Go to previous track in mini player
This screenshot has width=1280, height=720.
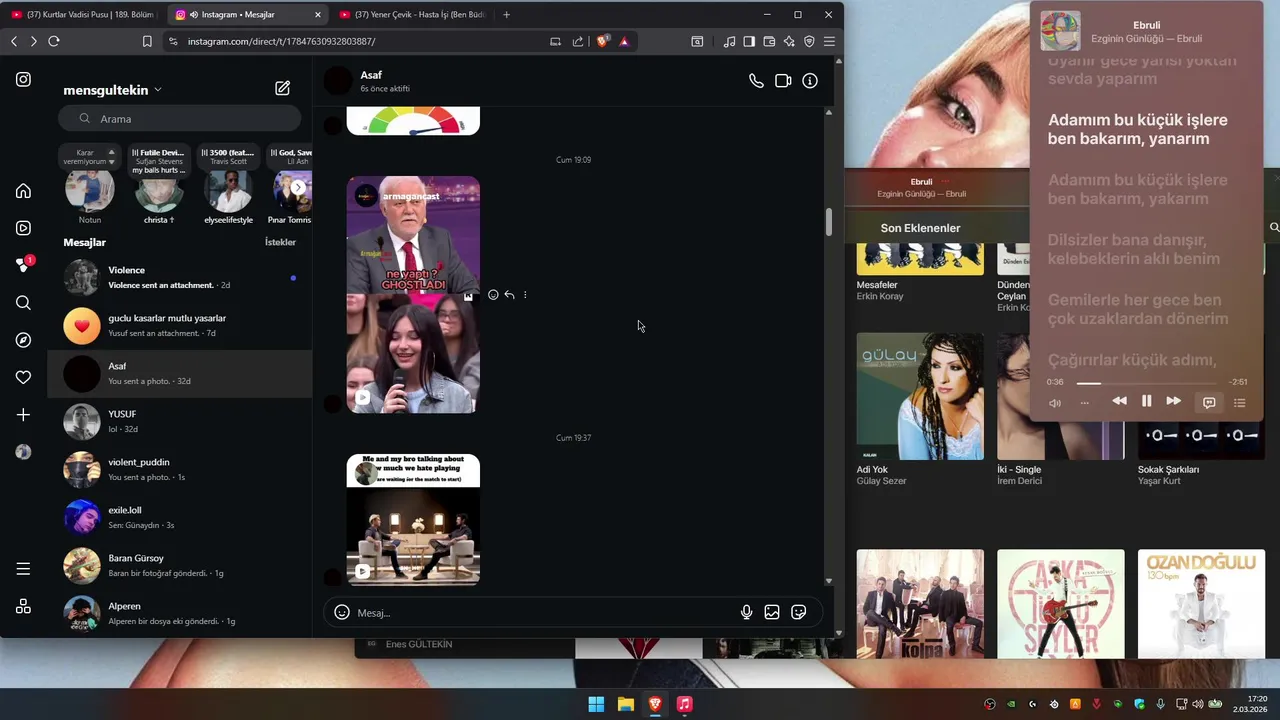click(1119, 401)
